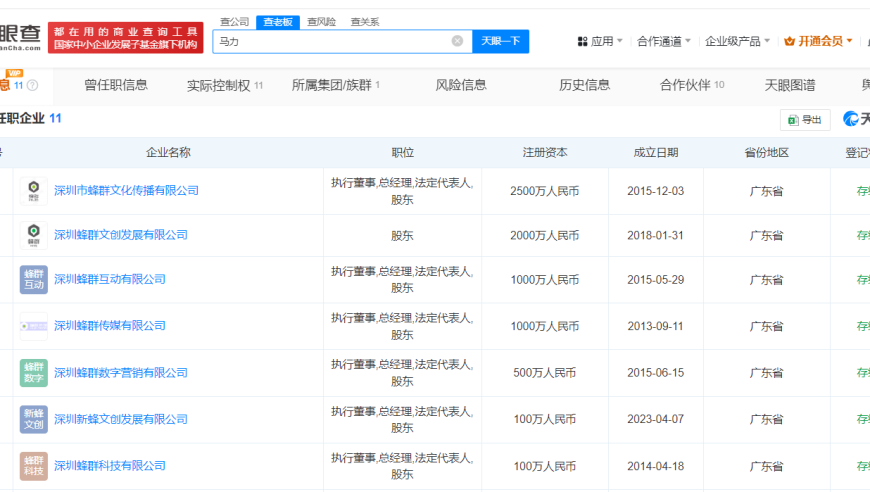Clear the search field with the X icon
Image resolution: width=870 pixels, height=492 pixels.
pos(457,41)
